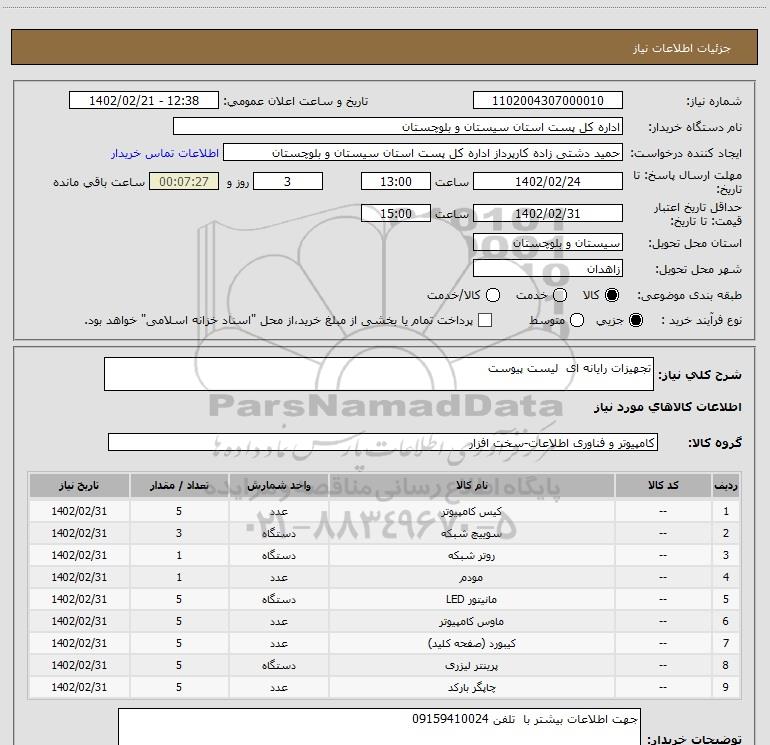The width and height of the screenshot is (770, 745).
Task: Click the ماوس کامپیوتر item cell
Action: coord(471,622)
